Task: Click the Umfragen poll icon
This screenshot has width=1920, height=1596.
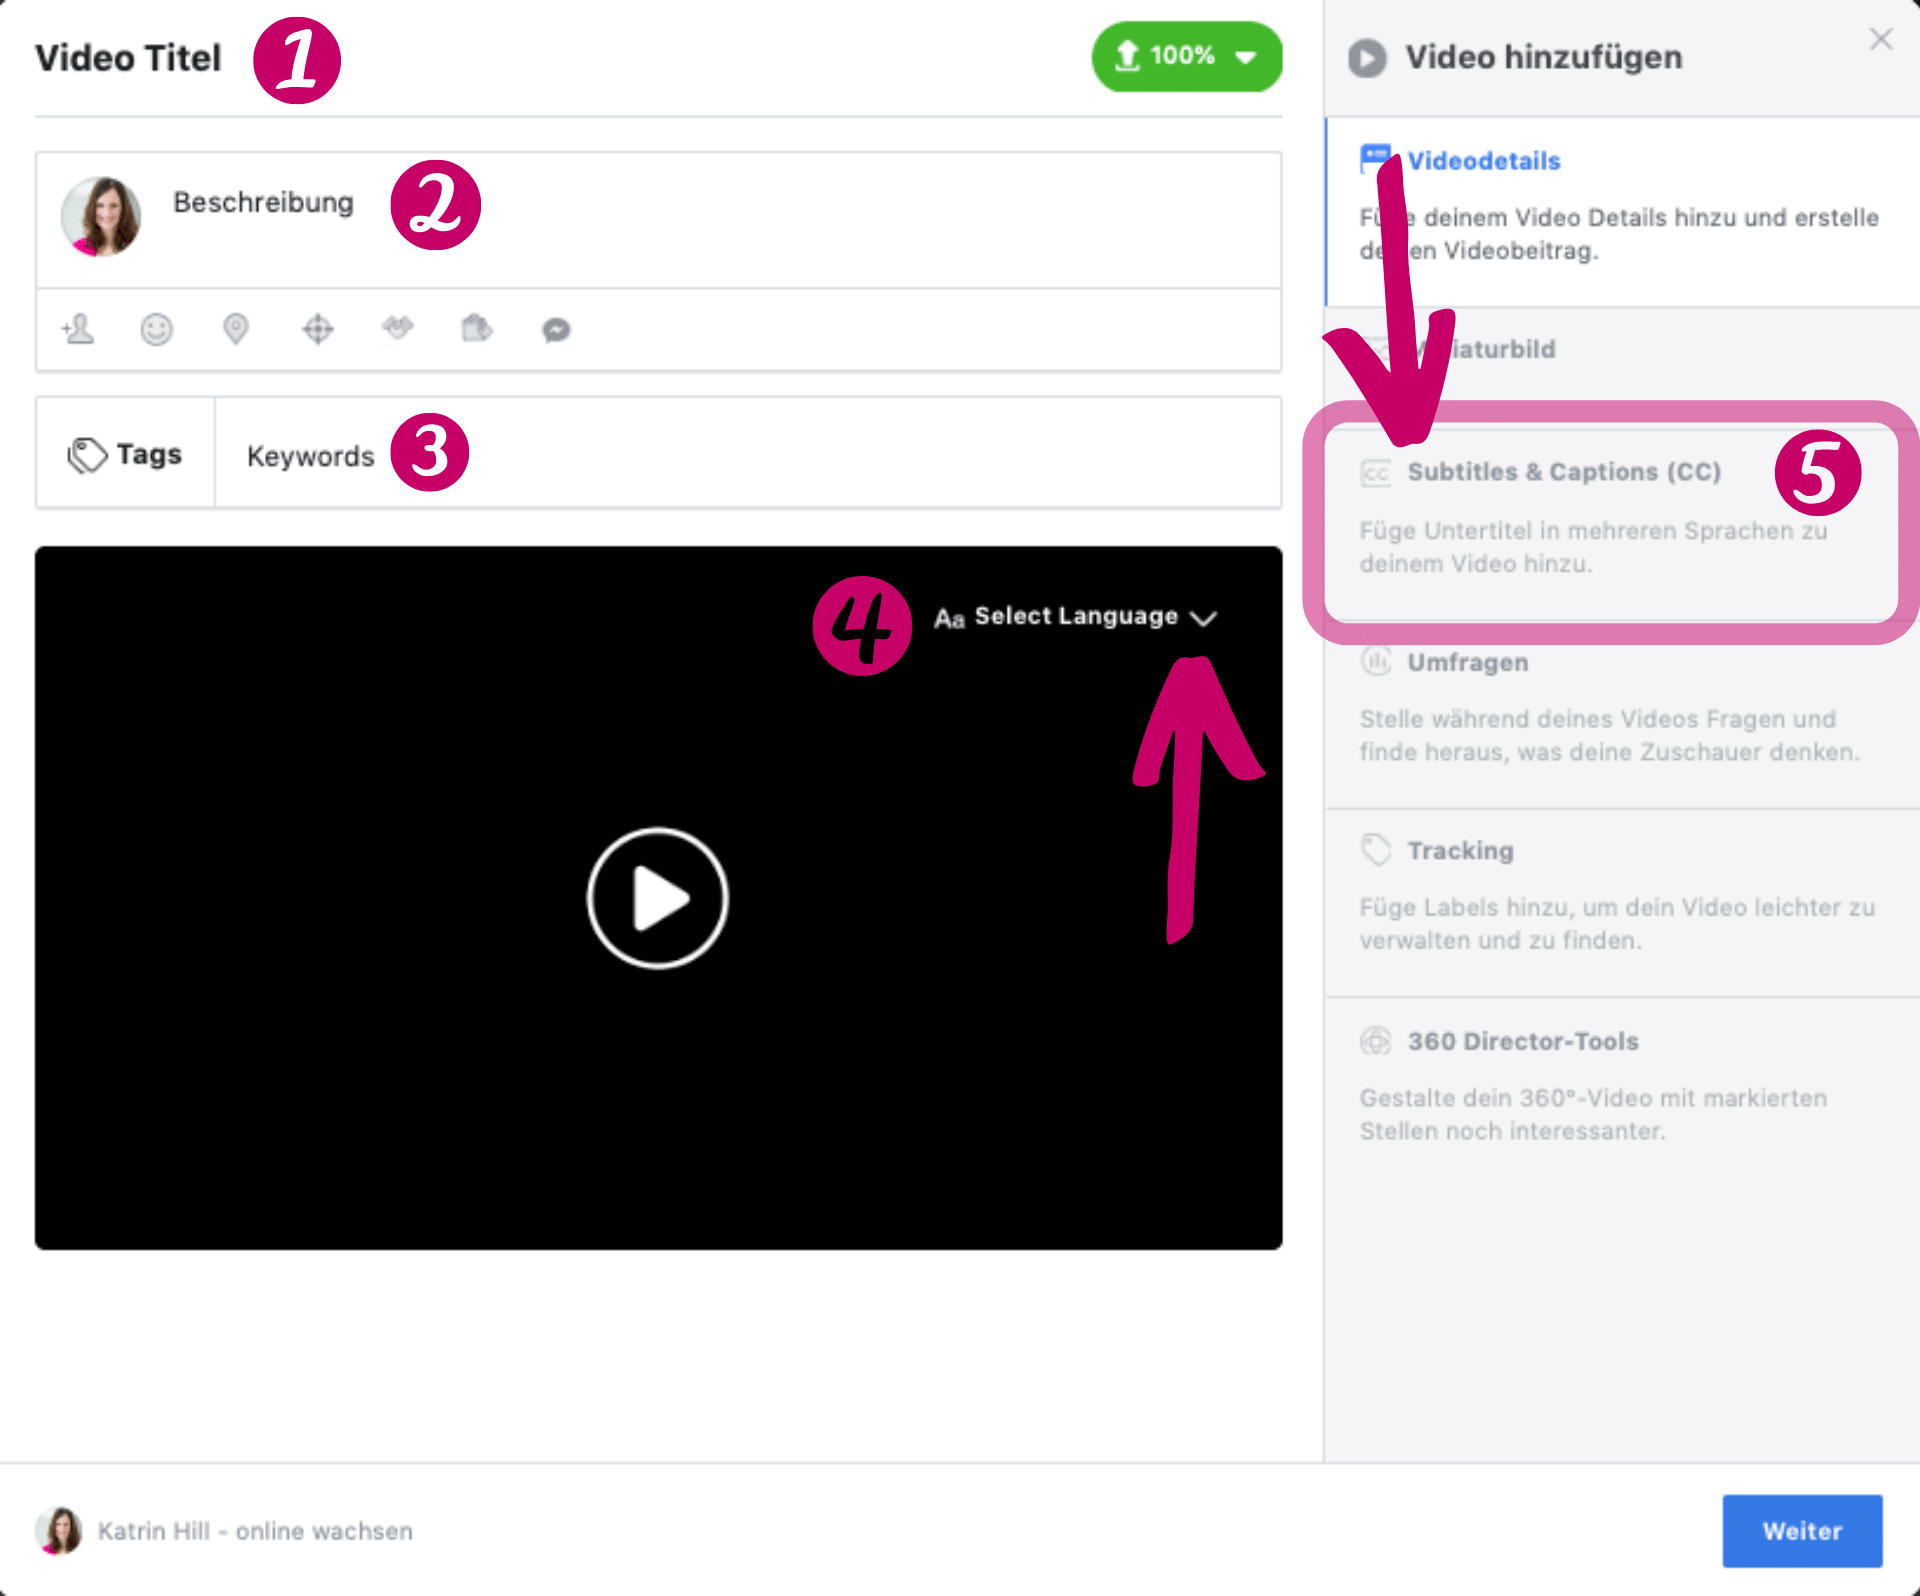Action: 1376,661
